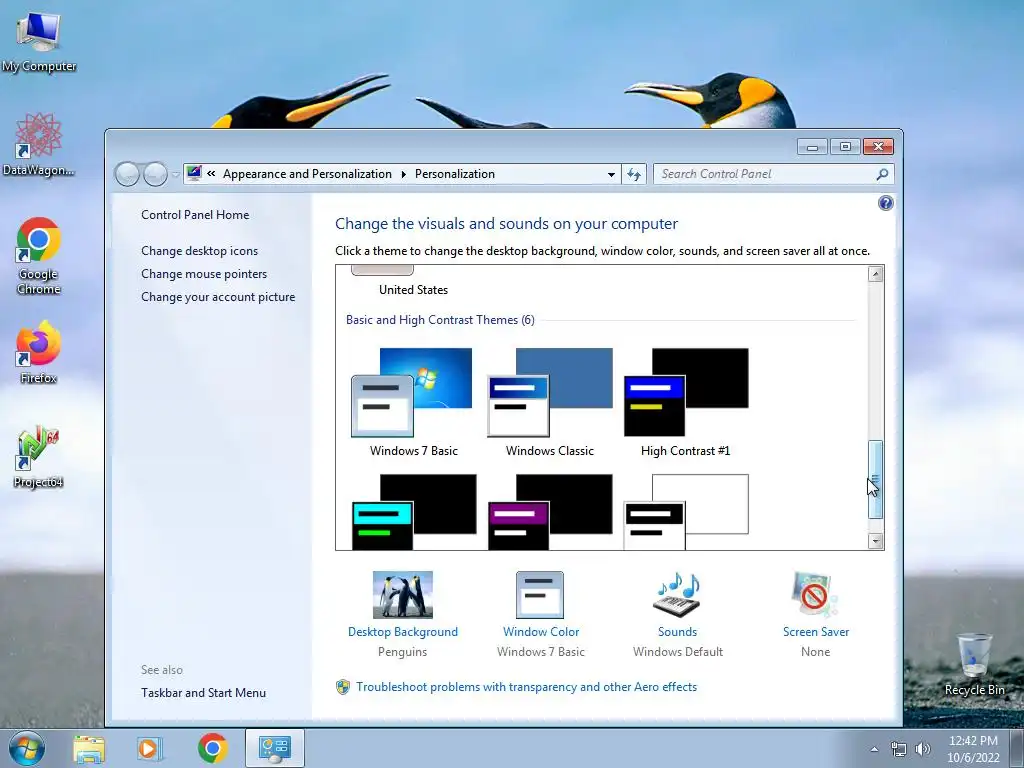The height and width of the screenshot is (768, 1024).
Task: Click the breadcrumb arrow after Appearance and Personalization
Action: tap(403, 174)
